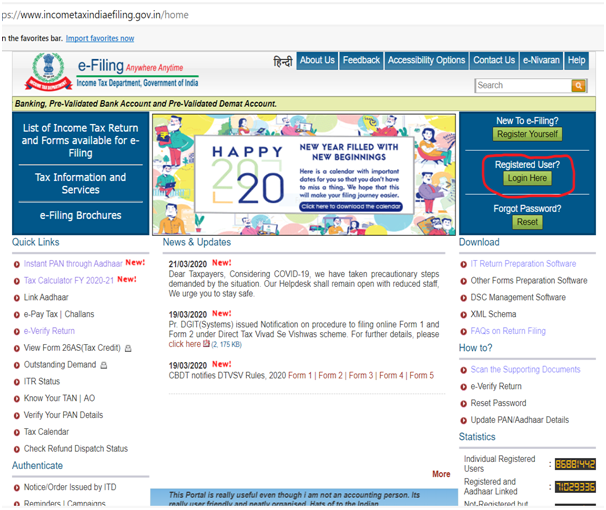Image resolution: width=606 pixels, height=510 pixels.
Task: Open the e-Nivaran menu
Action: 541,61
